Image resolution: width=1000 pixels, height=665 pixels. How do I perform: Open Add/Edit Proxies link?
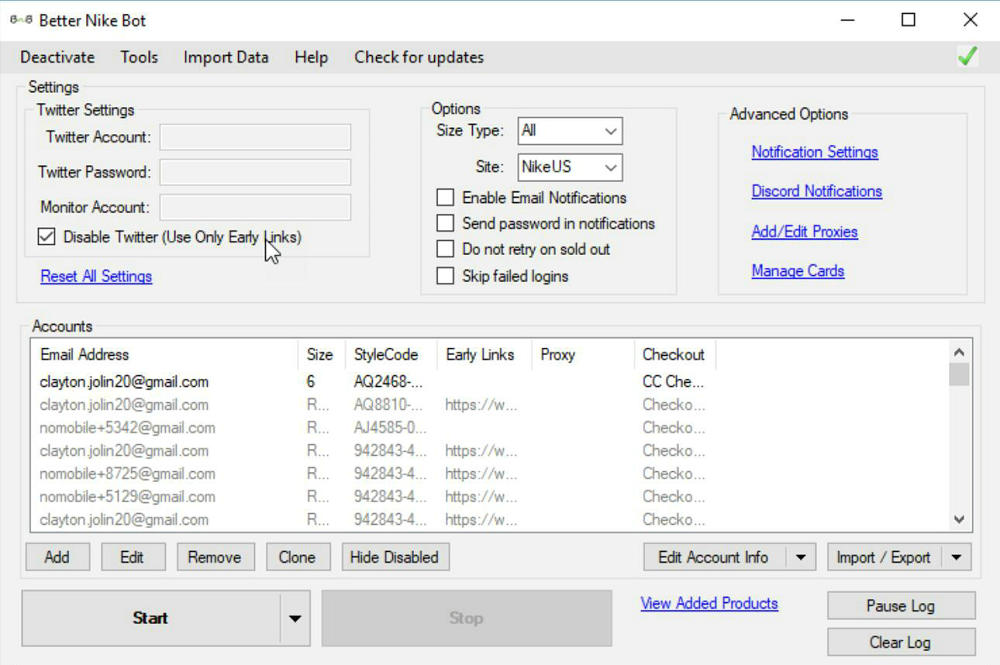804,231
